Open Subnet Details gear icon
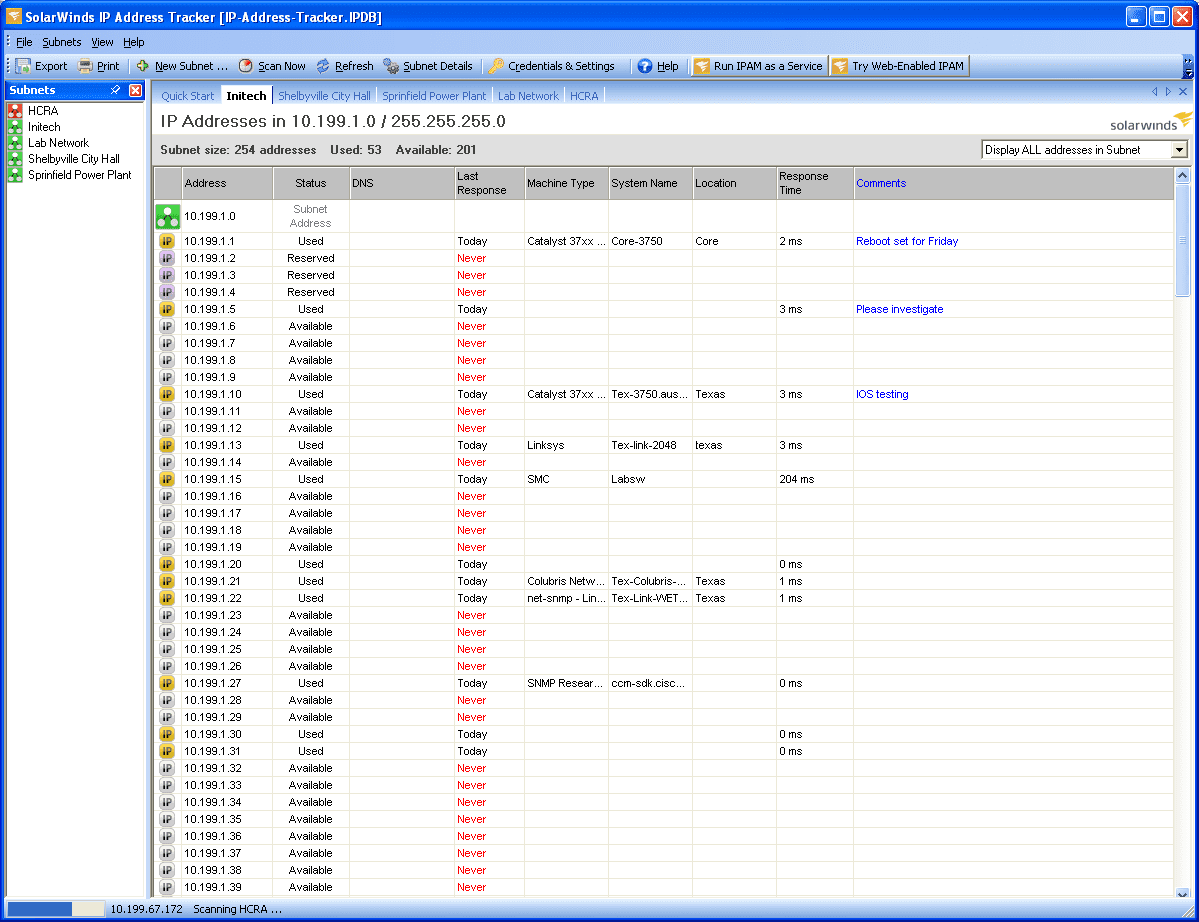1199x922 pixels. [x=392, y=67]
